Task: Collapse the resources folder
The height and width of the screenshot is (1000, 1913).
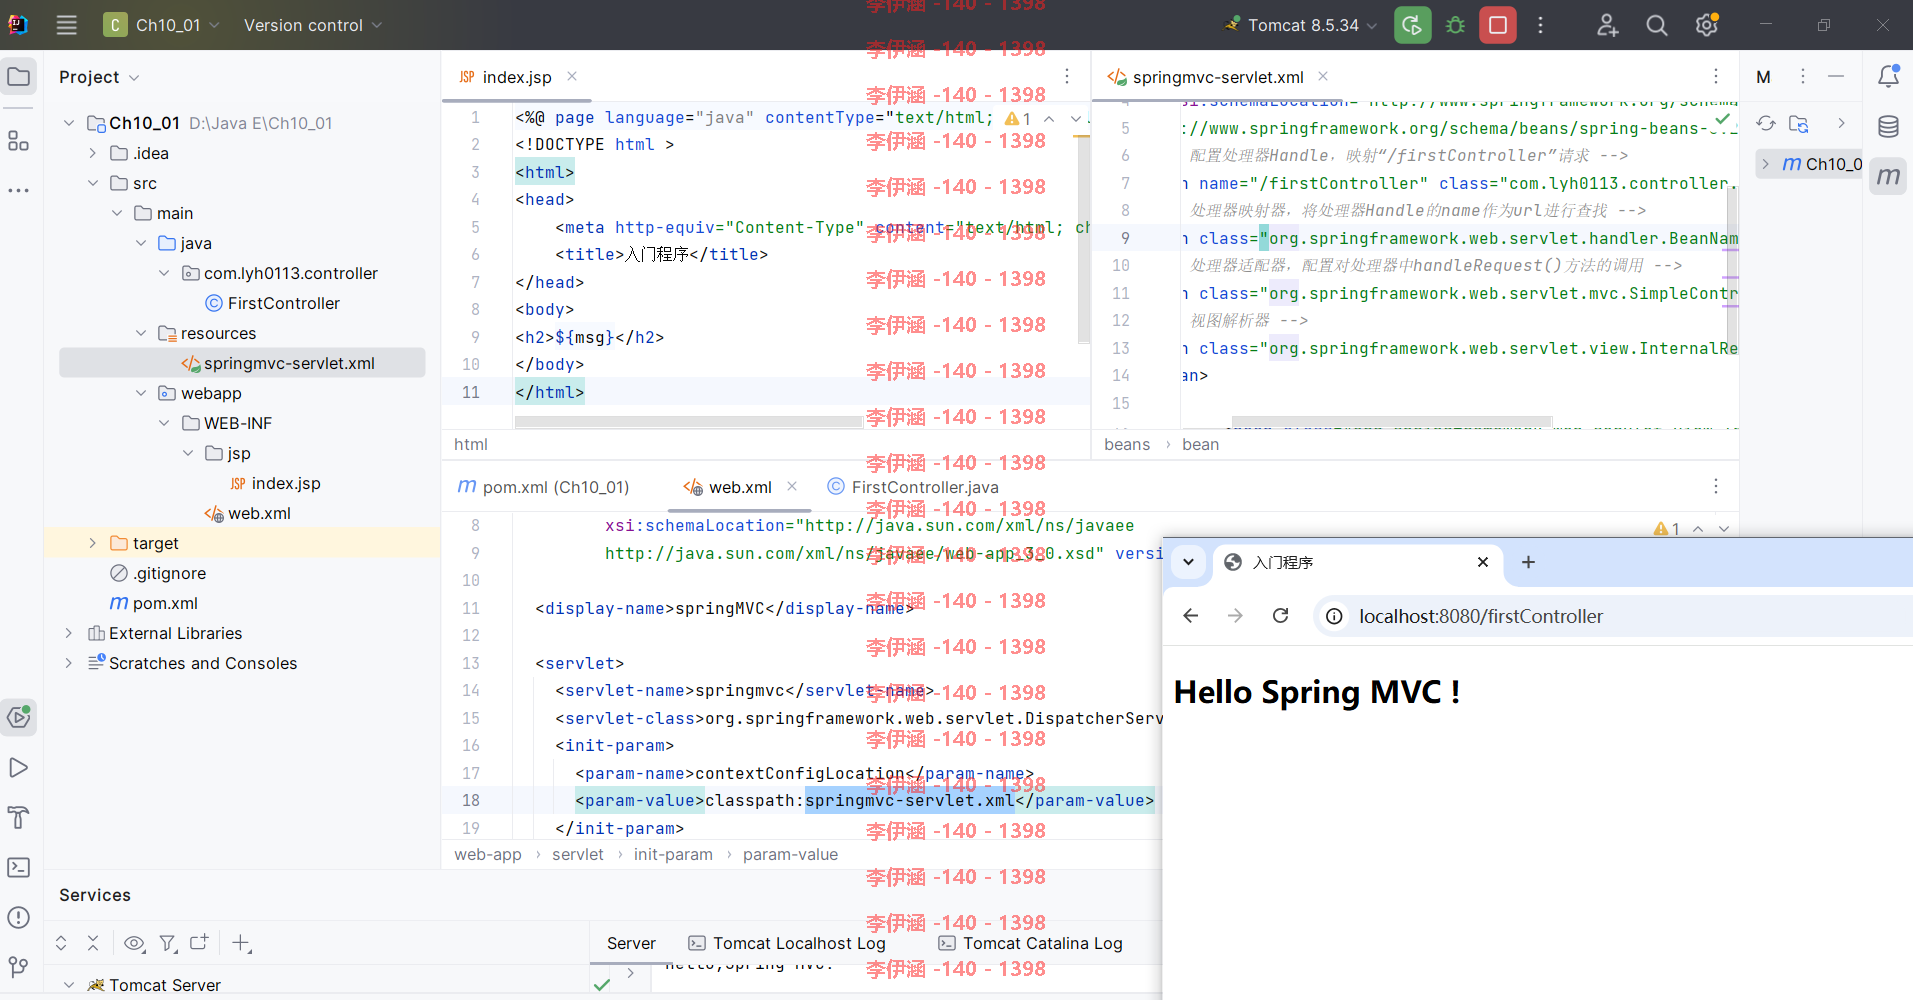Action: 141,333
